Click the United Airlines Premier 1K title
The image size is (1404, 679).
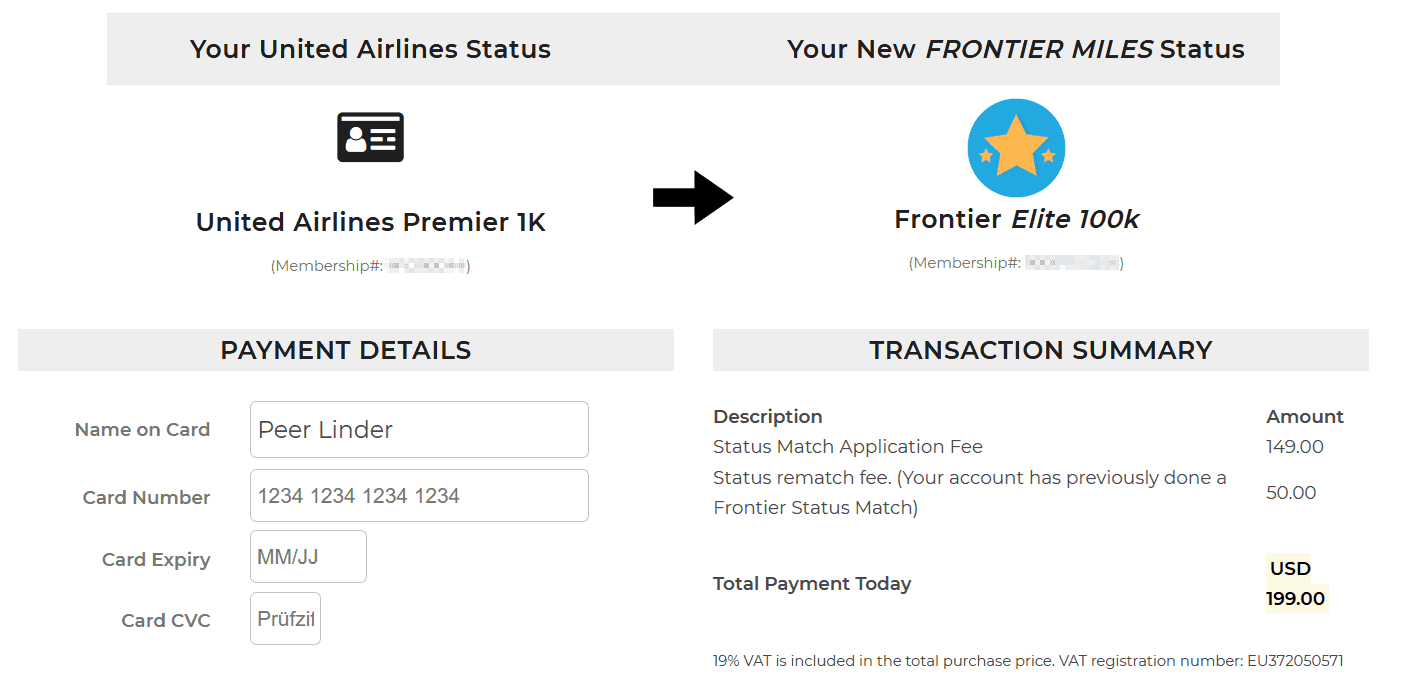(x=370, y=222)
